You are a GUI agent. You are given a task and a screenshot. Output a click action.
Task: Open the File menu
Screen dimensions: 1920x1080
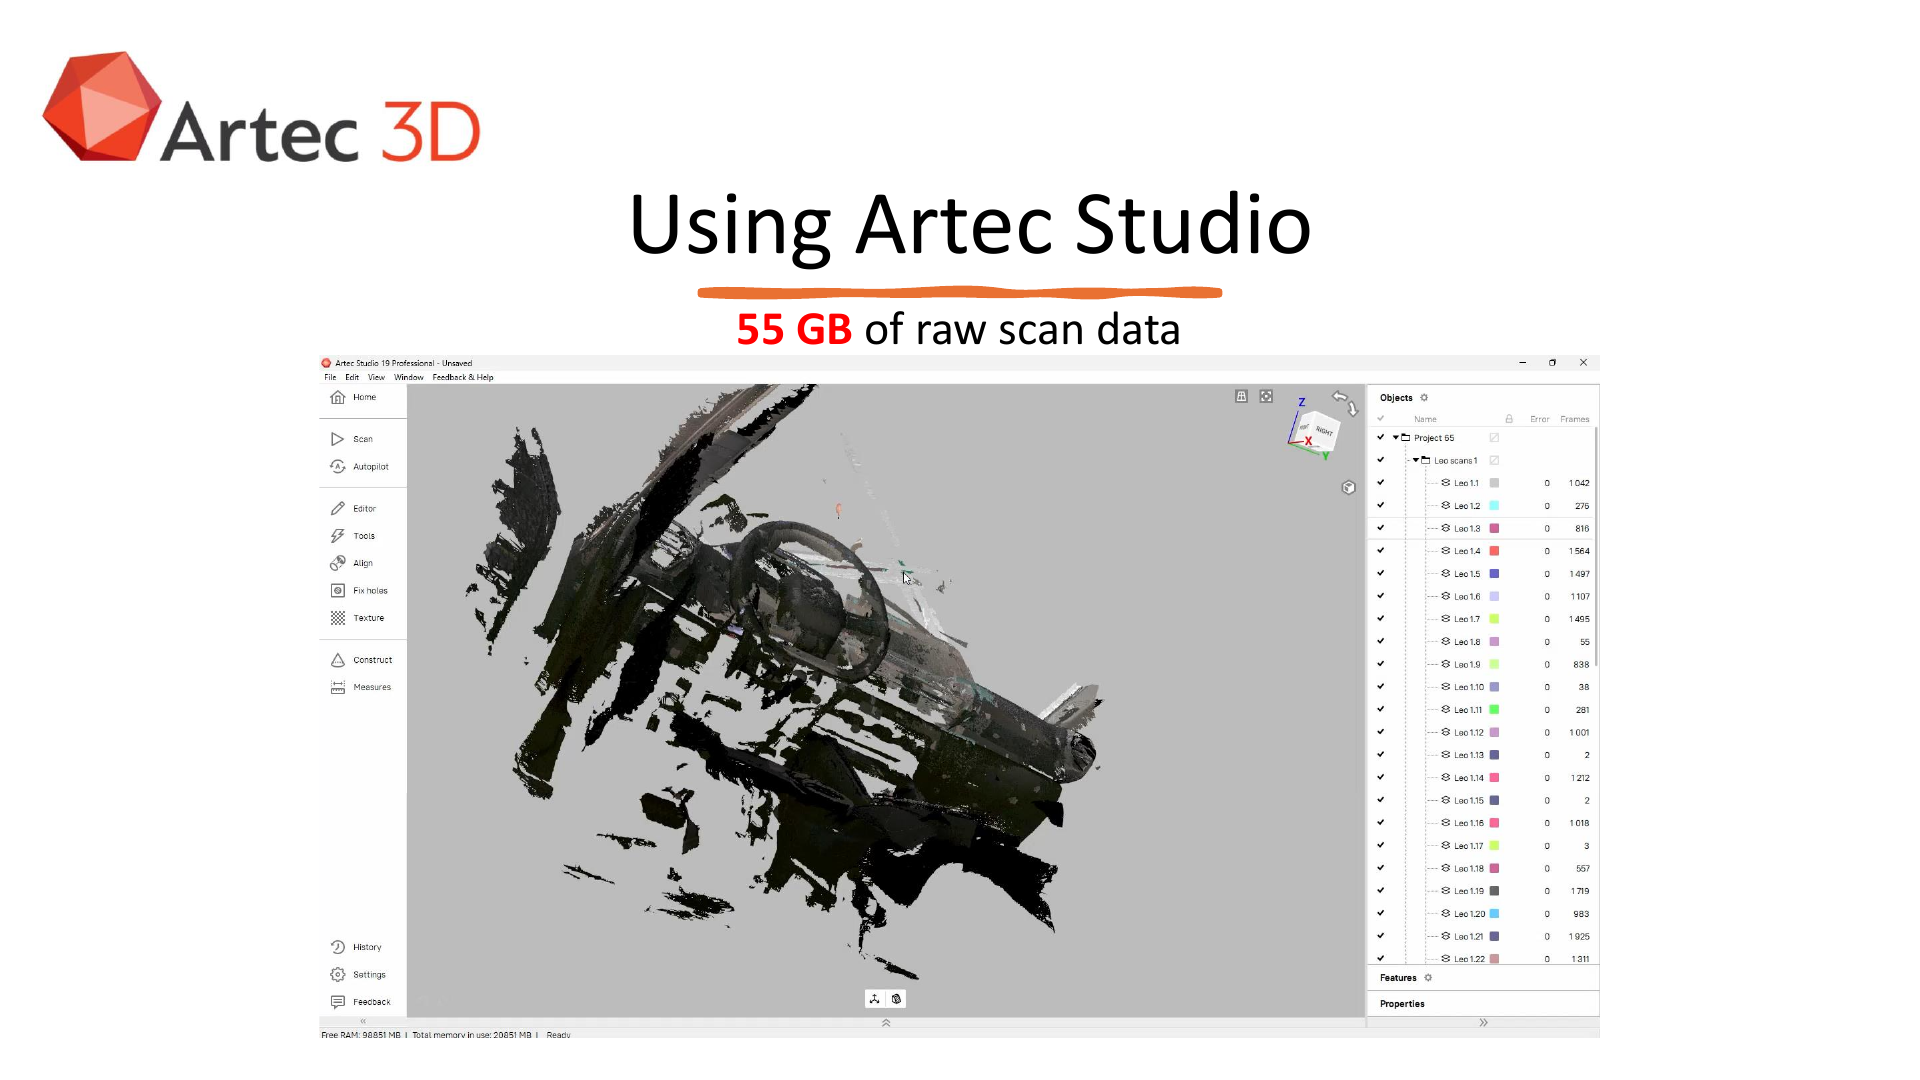click(x=330, y=377)
